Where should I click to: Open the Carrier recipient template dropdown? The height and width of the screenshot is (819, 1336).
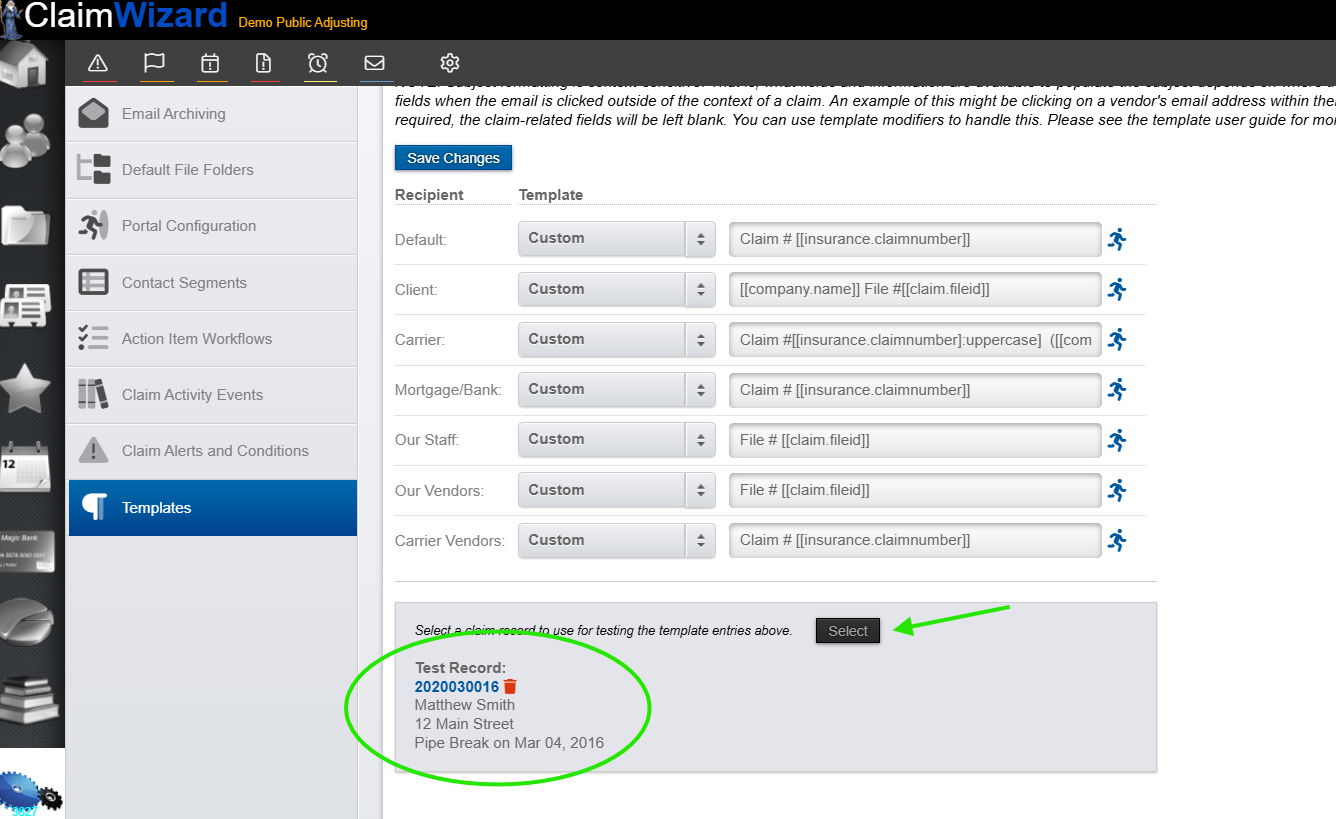click(617, 339)
